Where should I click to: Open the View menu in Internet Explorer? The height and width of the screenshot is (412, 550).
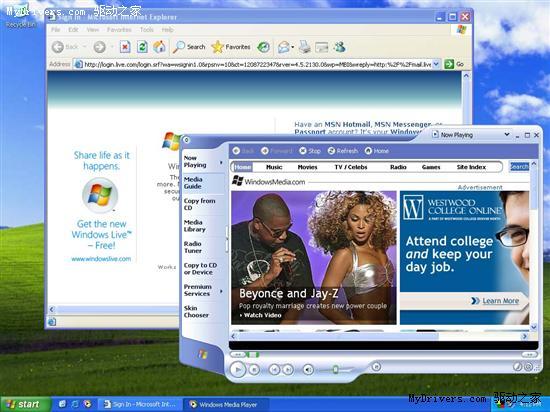[x=93, y=30]
